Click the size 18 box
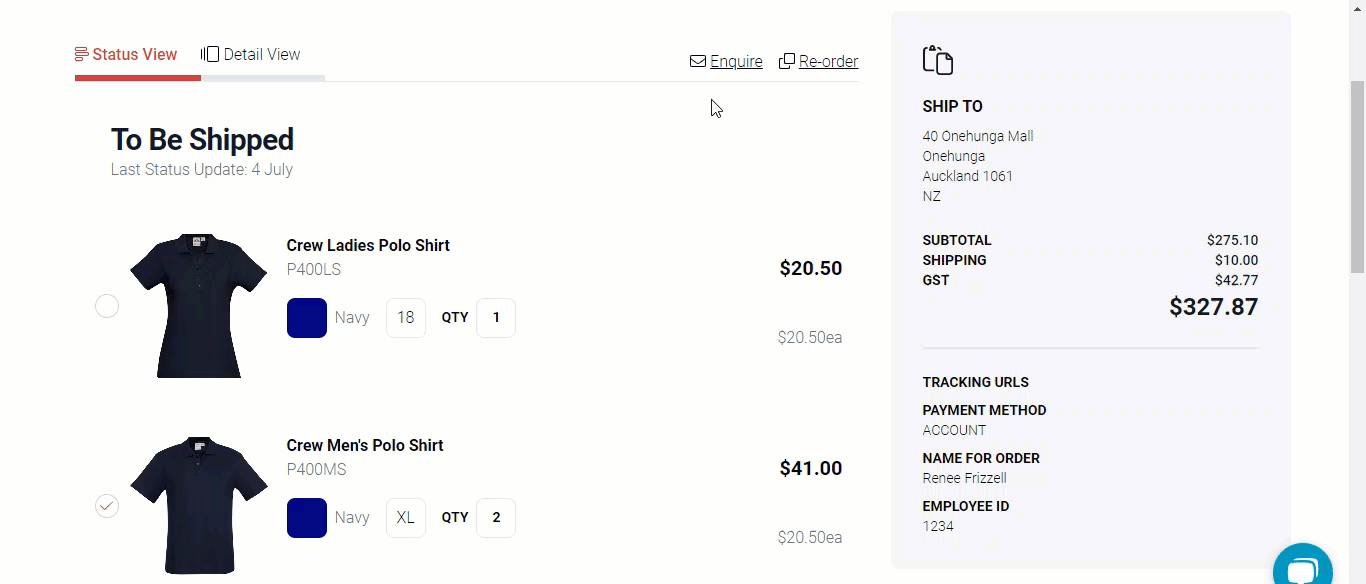The image size is (1366, 584). pos(405,318)
